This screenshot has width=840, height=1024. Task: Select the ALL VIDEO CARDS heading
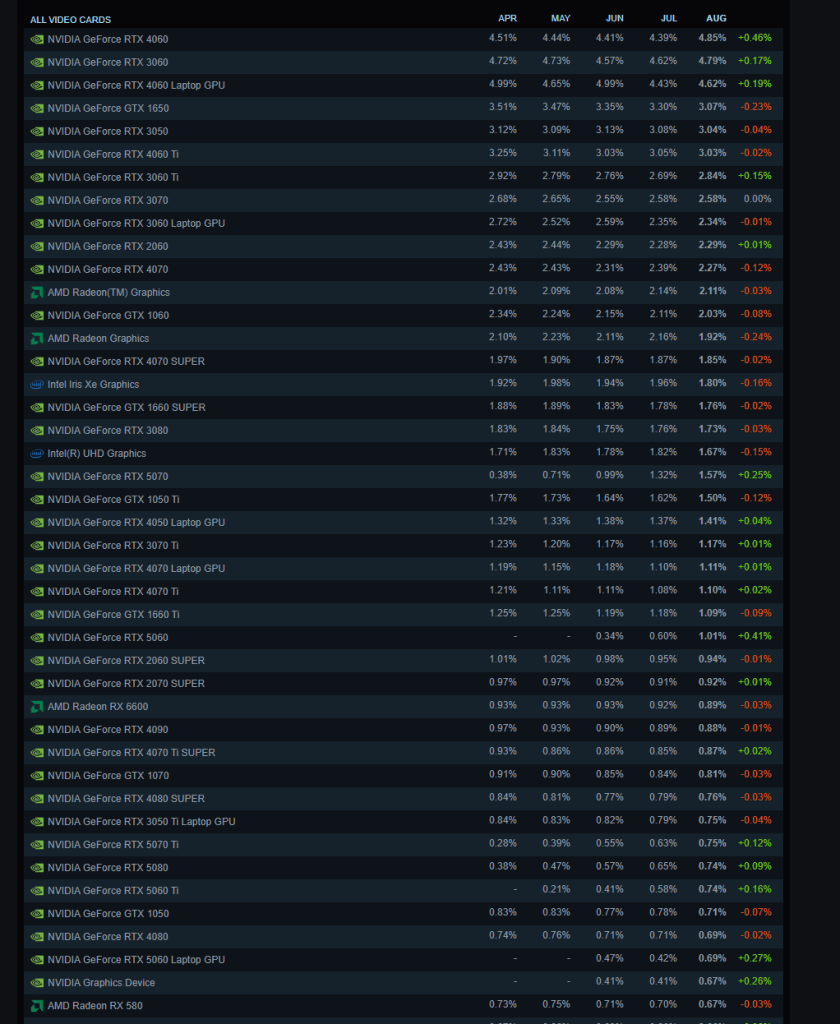point(70,19)
